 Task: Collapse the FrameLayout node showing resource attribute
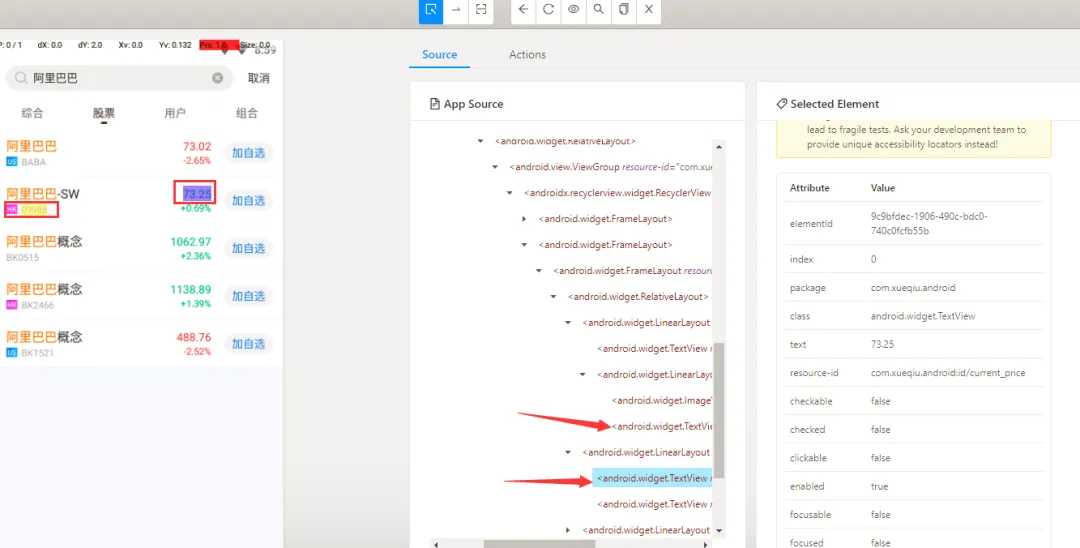539,271
